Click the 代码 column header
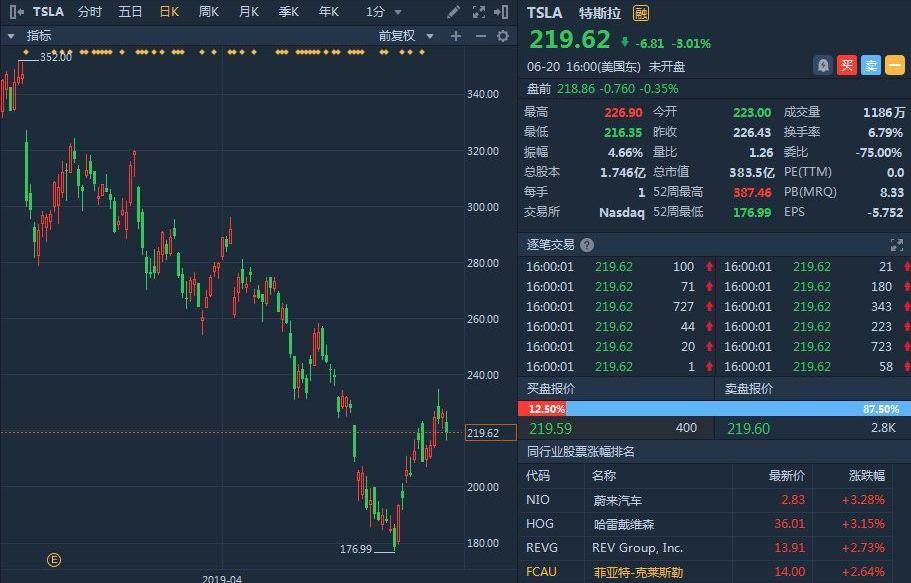The width and height of the screenshot is (911, 583). (538, 476)
